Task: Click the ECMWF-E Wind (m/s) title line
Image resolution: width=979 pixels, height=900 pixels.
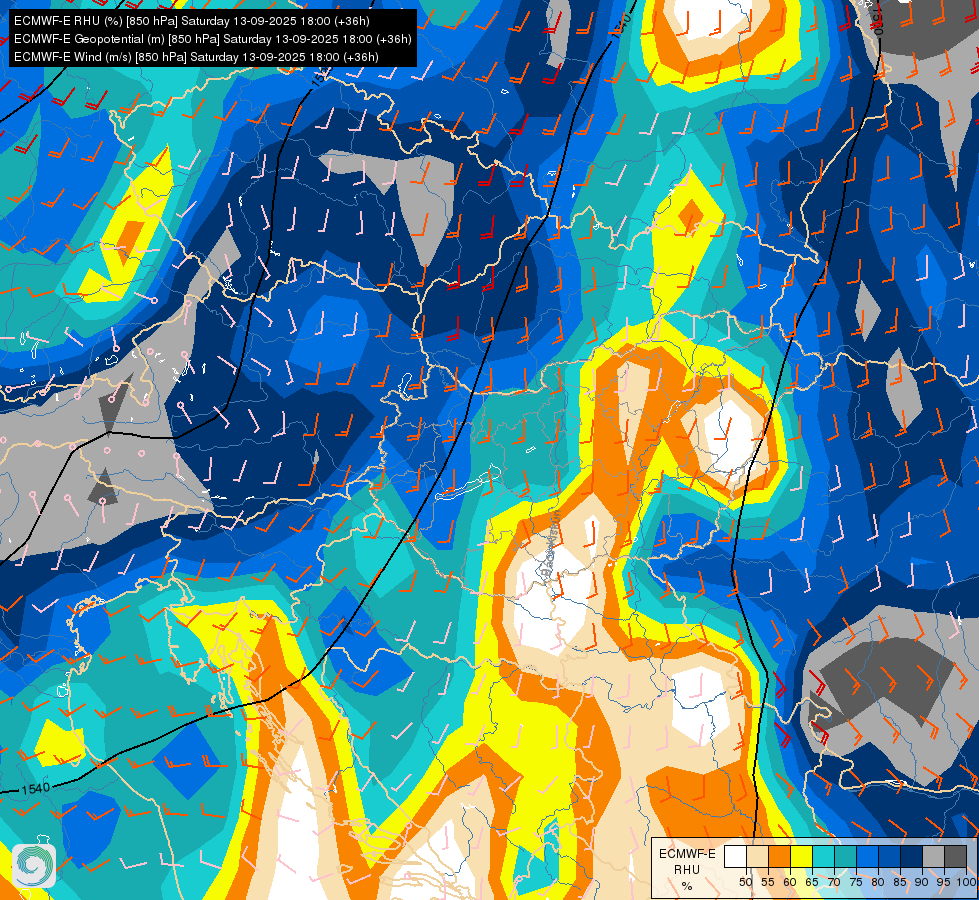Action: [x=196, y=57]
